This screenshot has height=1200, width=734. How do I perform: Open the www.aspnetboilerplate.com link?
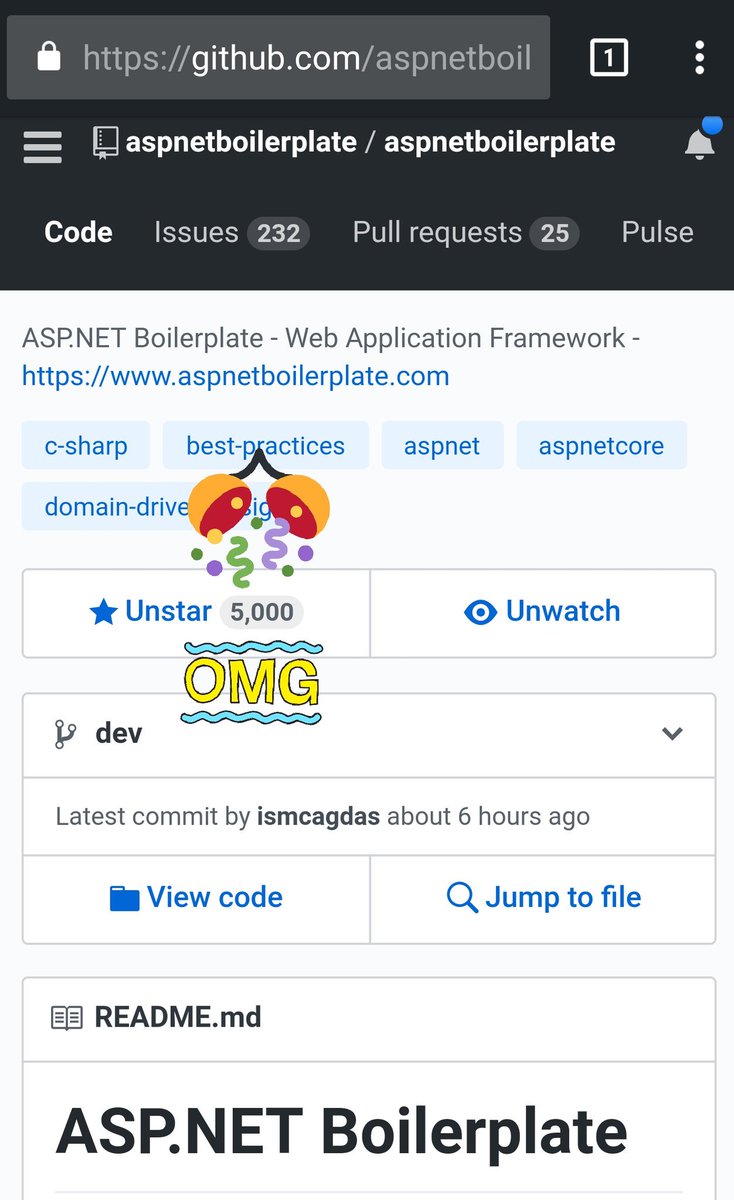point(236,376)
